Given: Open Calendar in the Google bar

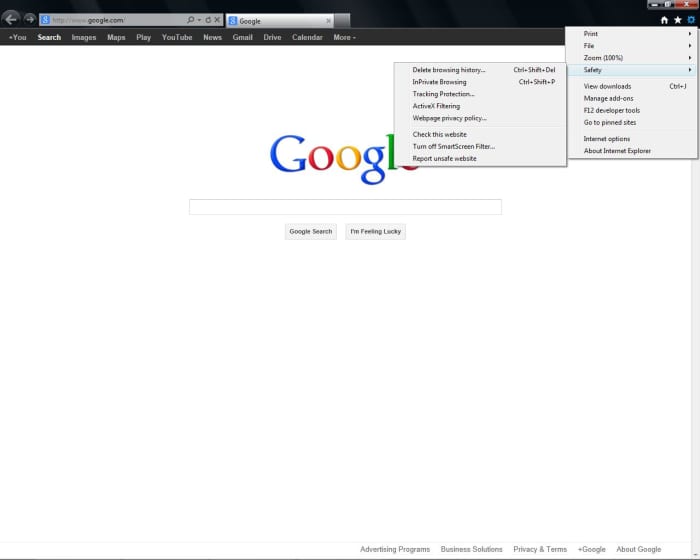Looking at the screenshot, I should point(307,38).
